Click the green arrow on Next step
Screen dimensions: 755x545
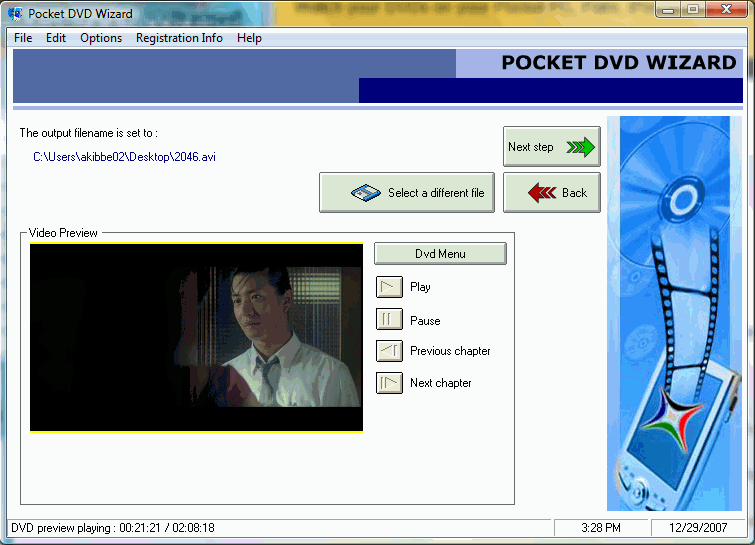(579, 147)
